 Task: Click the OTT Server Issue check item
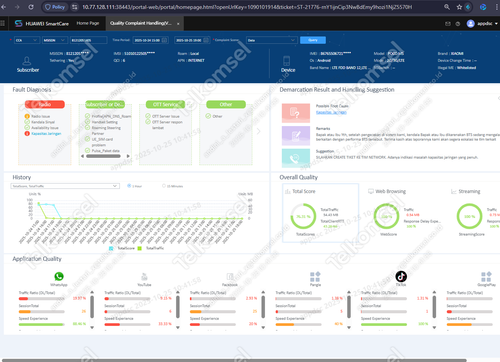(x=162, y=116)
